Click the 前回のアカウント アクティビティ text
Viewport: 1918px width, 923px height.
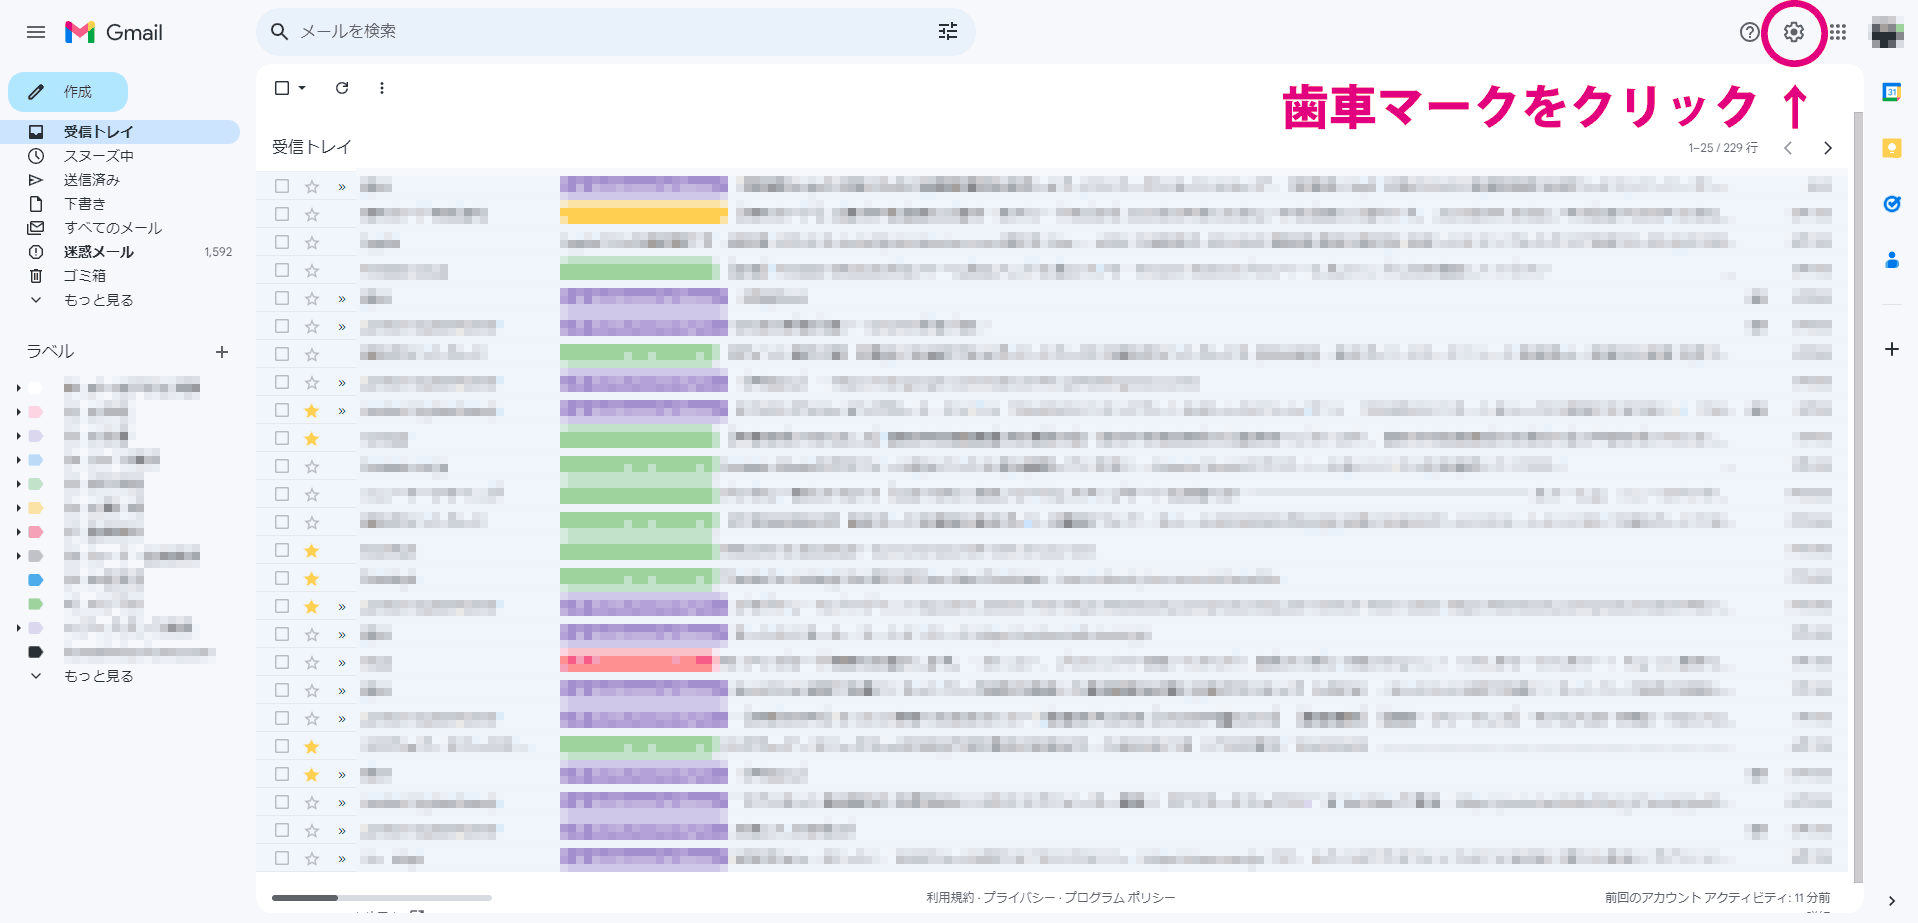coord(1718,897)
